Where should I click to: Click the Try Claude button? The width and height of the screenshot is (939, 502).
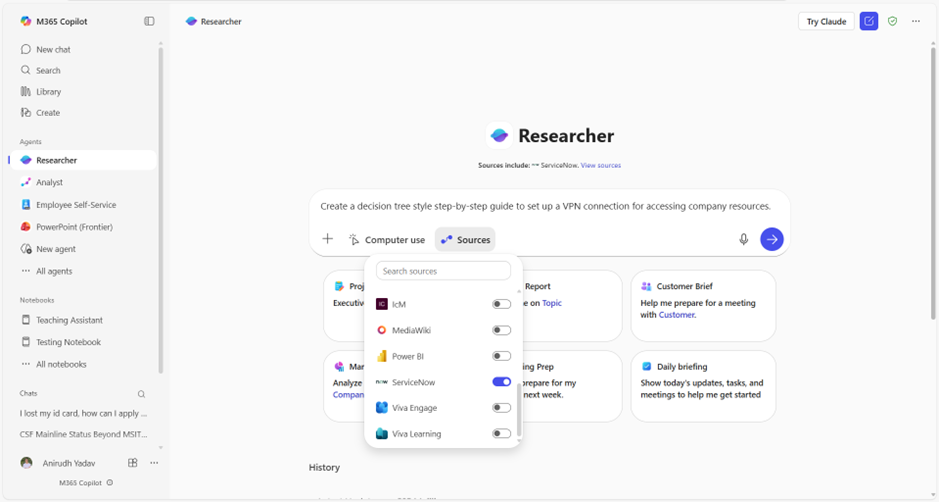[826, 21]
